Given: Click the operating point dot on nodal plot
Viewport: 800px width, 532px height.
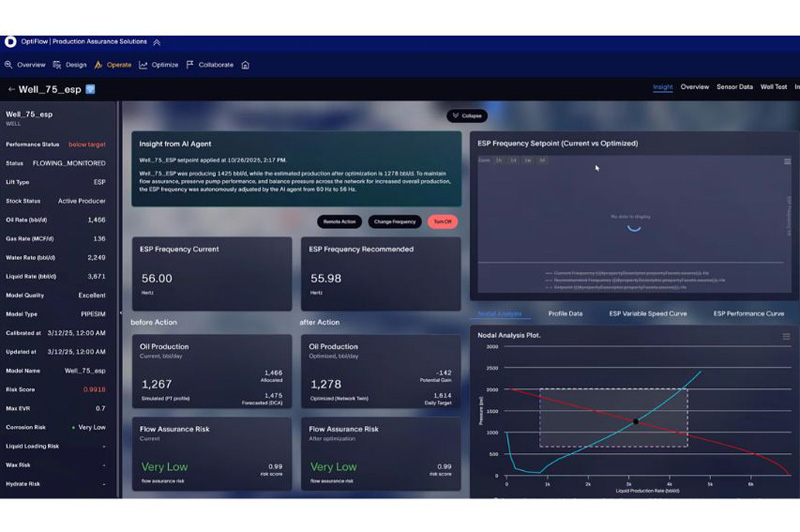Looking at the screenshot, I should (636, 421).
